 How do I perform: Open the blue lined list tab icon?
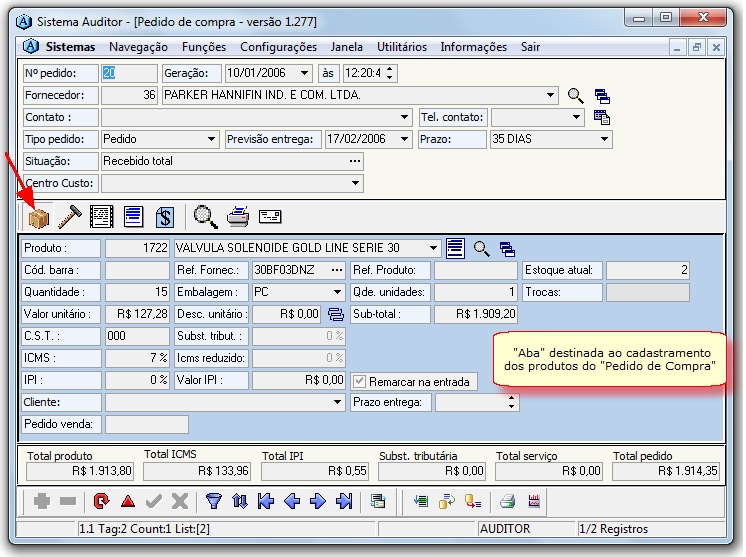click(x=133, y=216)
